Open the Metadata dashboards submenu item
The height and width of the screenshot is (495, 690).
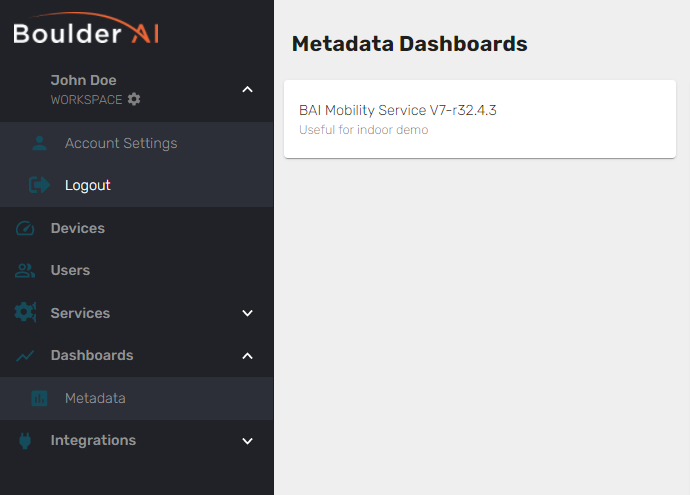136,398
